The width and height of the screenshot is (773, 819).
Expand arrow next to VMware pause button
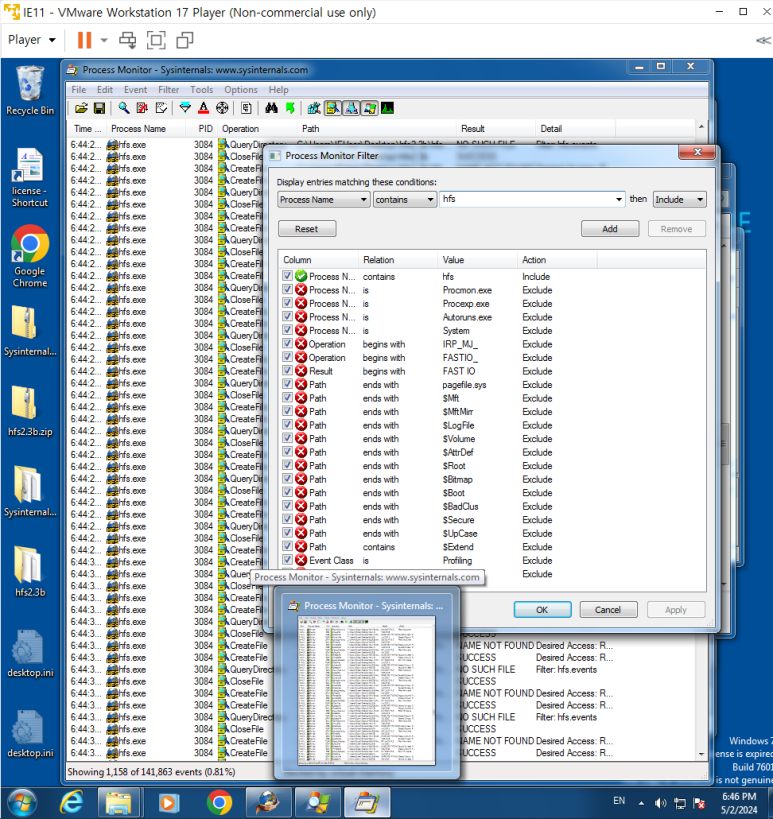coord(104,40)
